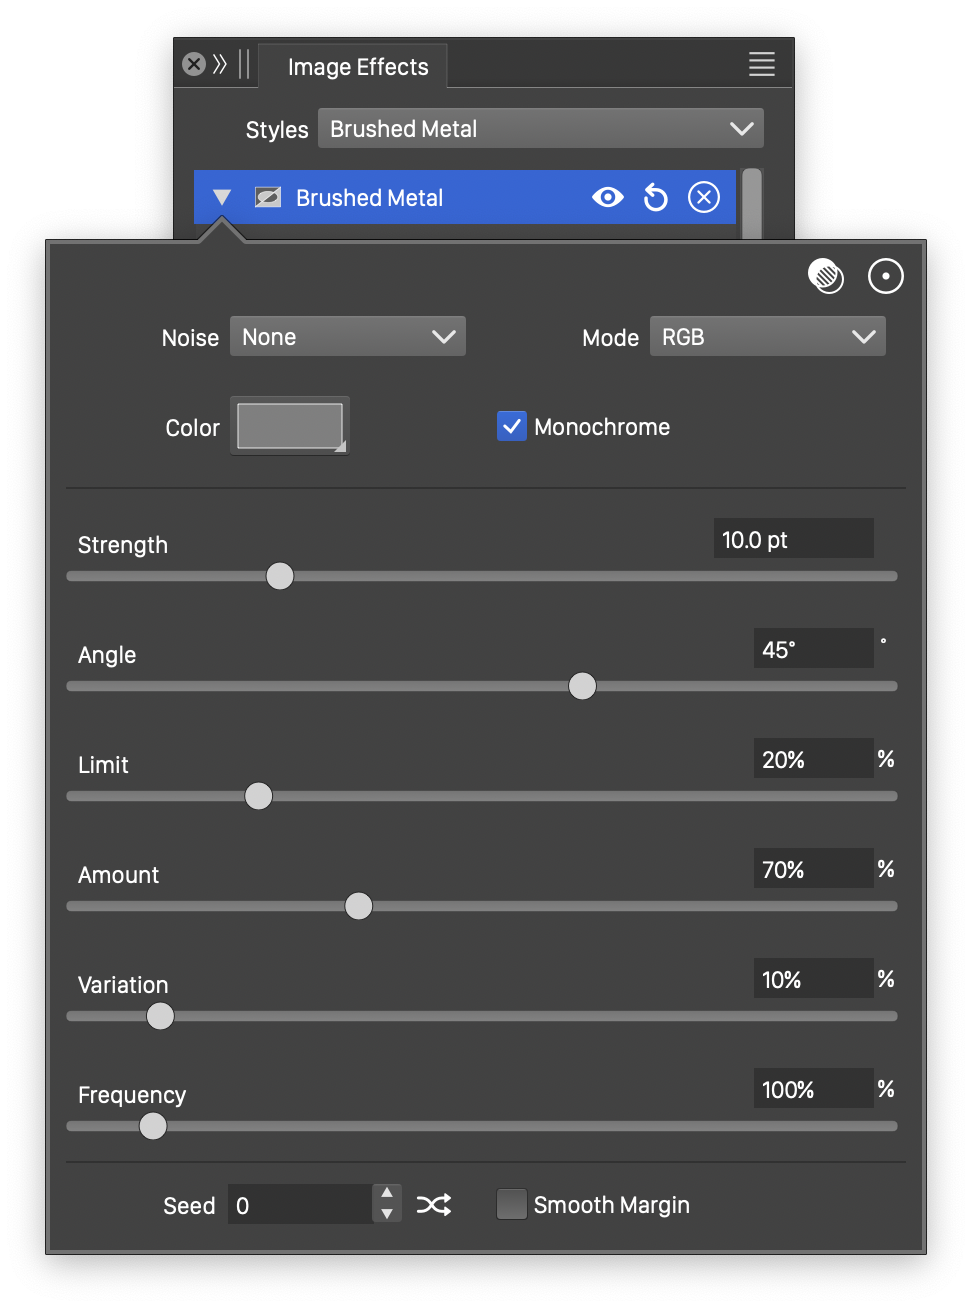
Task: Randomize the seed with shuffle icon
Action: click(434, 1205)
